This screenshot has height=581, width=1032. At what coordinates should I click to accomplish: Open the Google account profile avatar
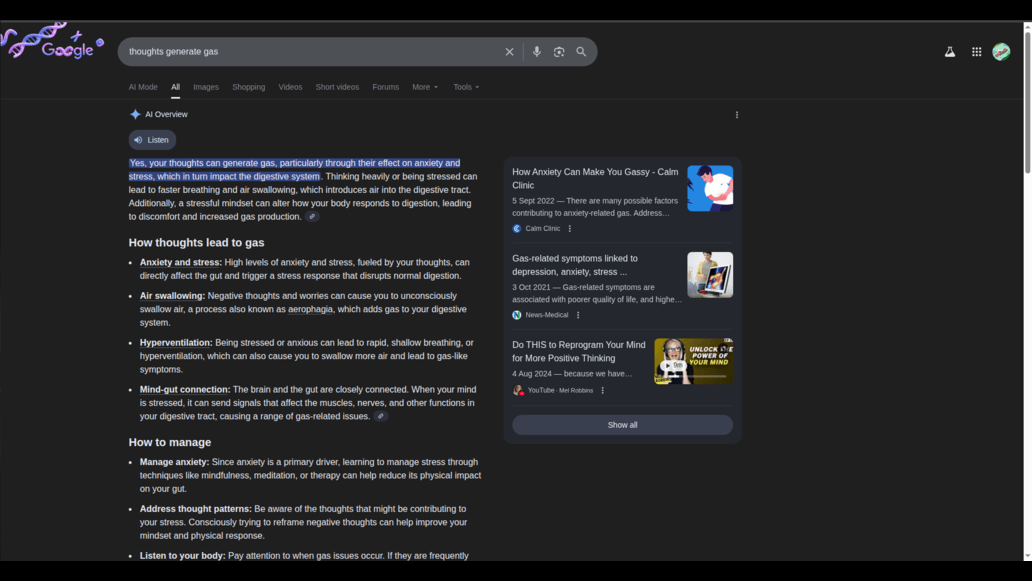[1001, 52]
